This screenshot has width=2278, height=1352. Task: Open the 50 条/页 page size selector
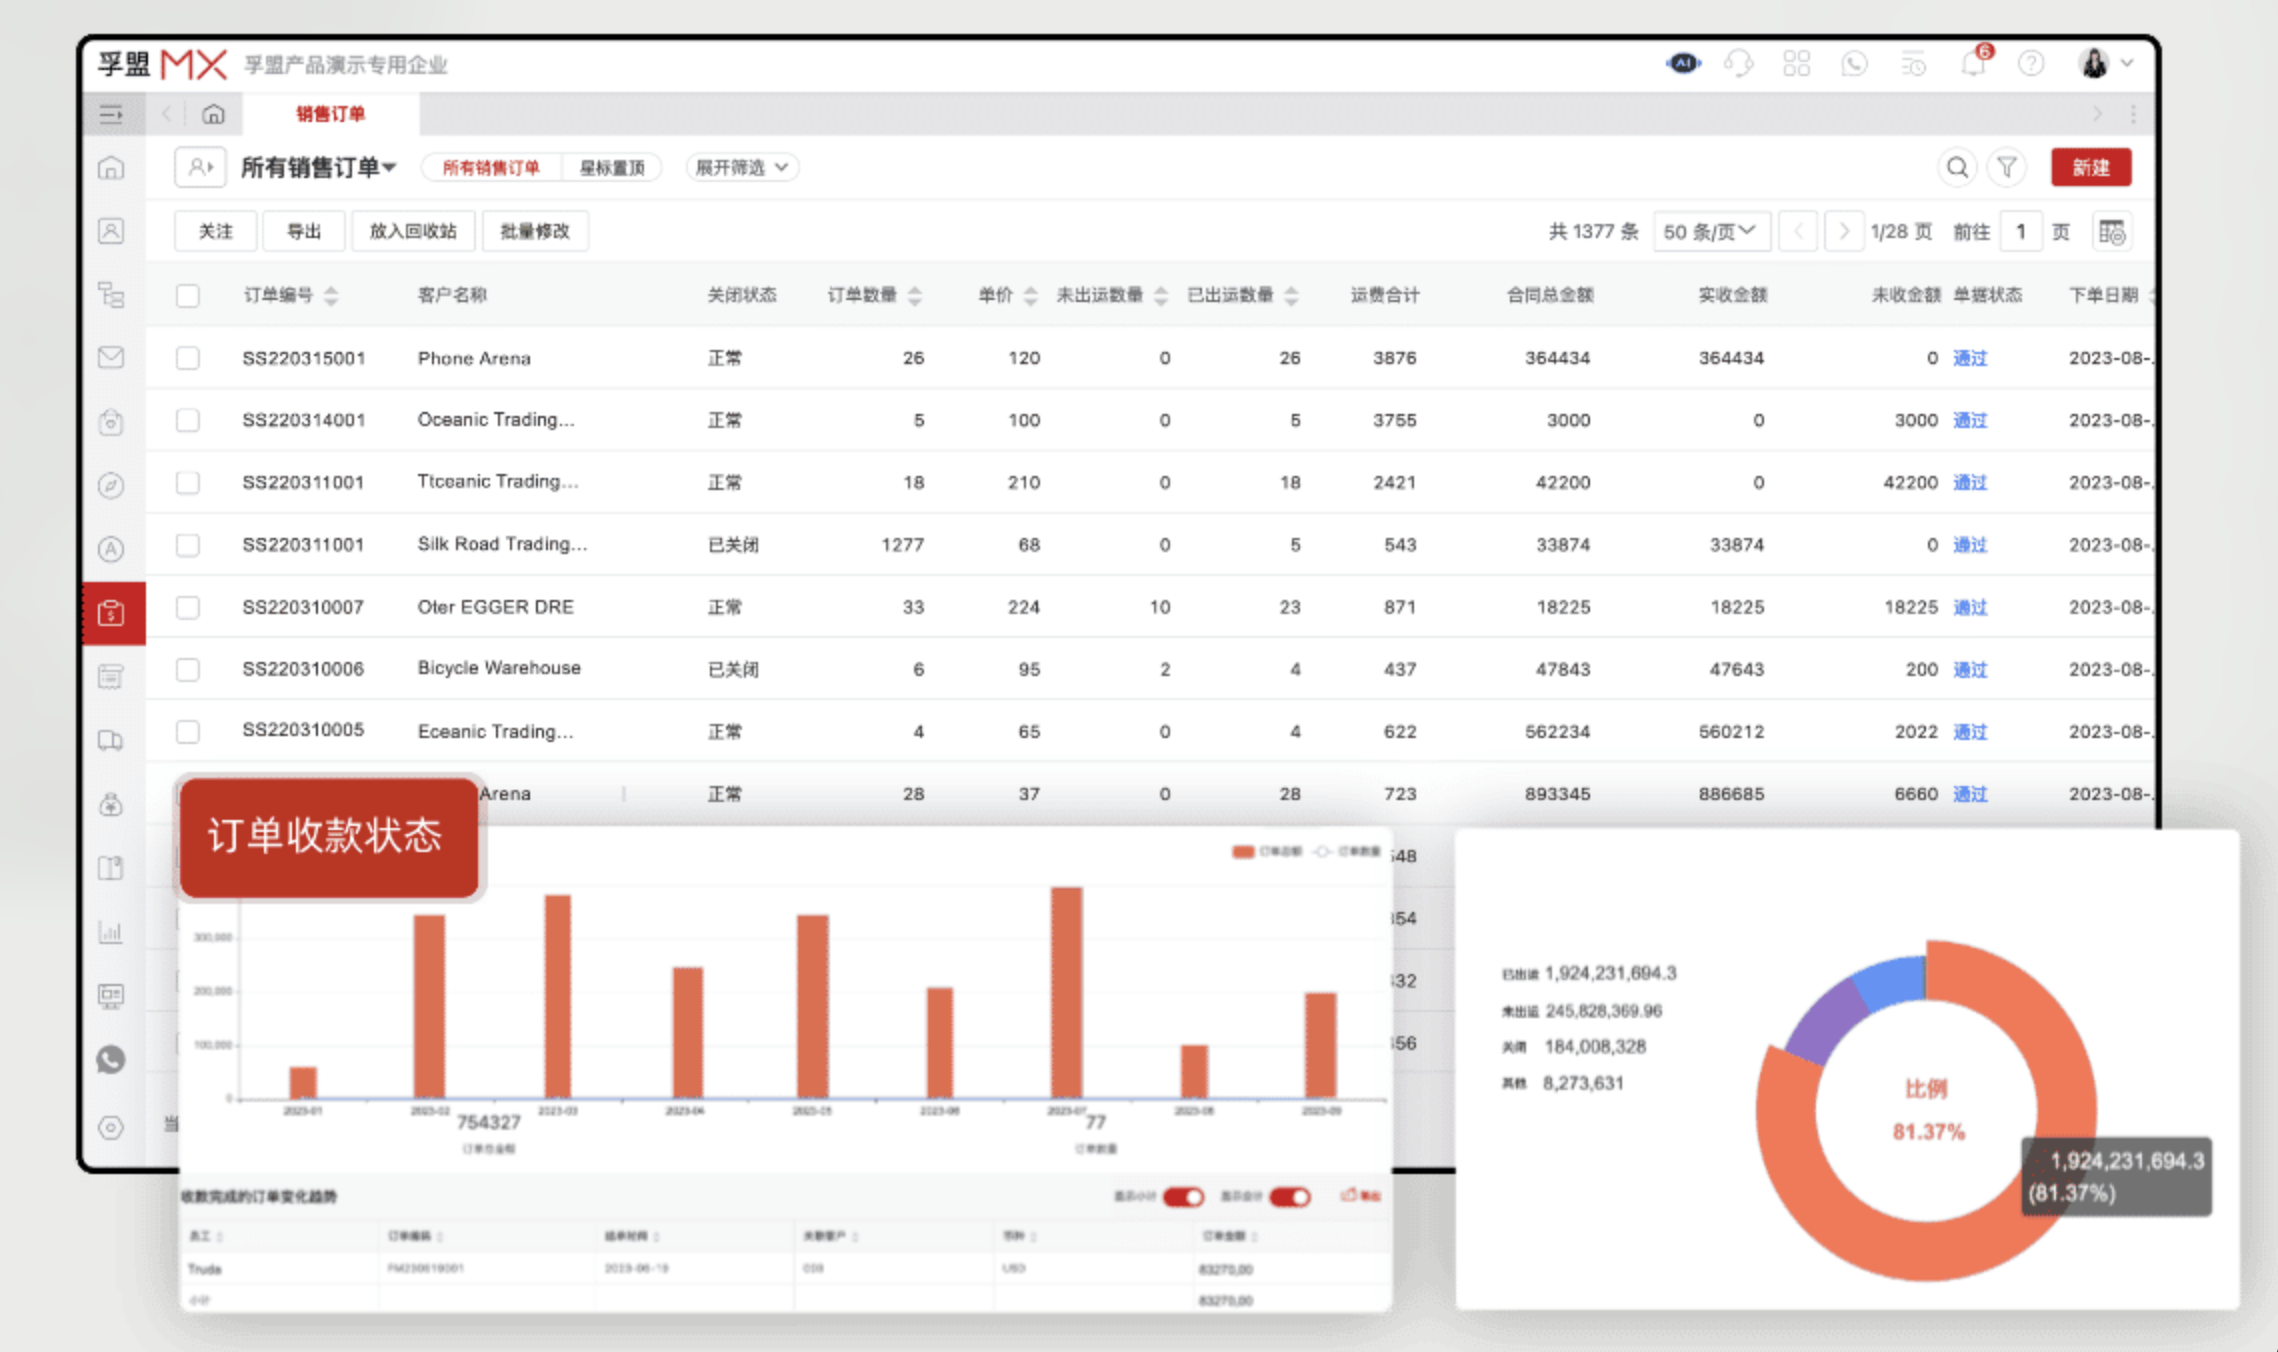coord(1711,231)
